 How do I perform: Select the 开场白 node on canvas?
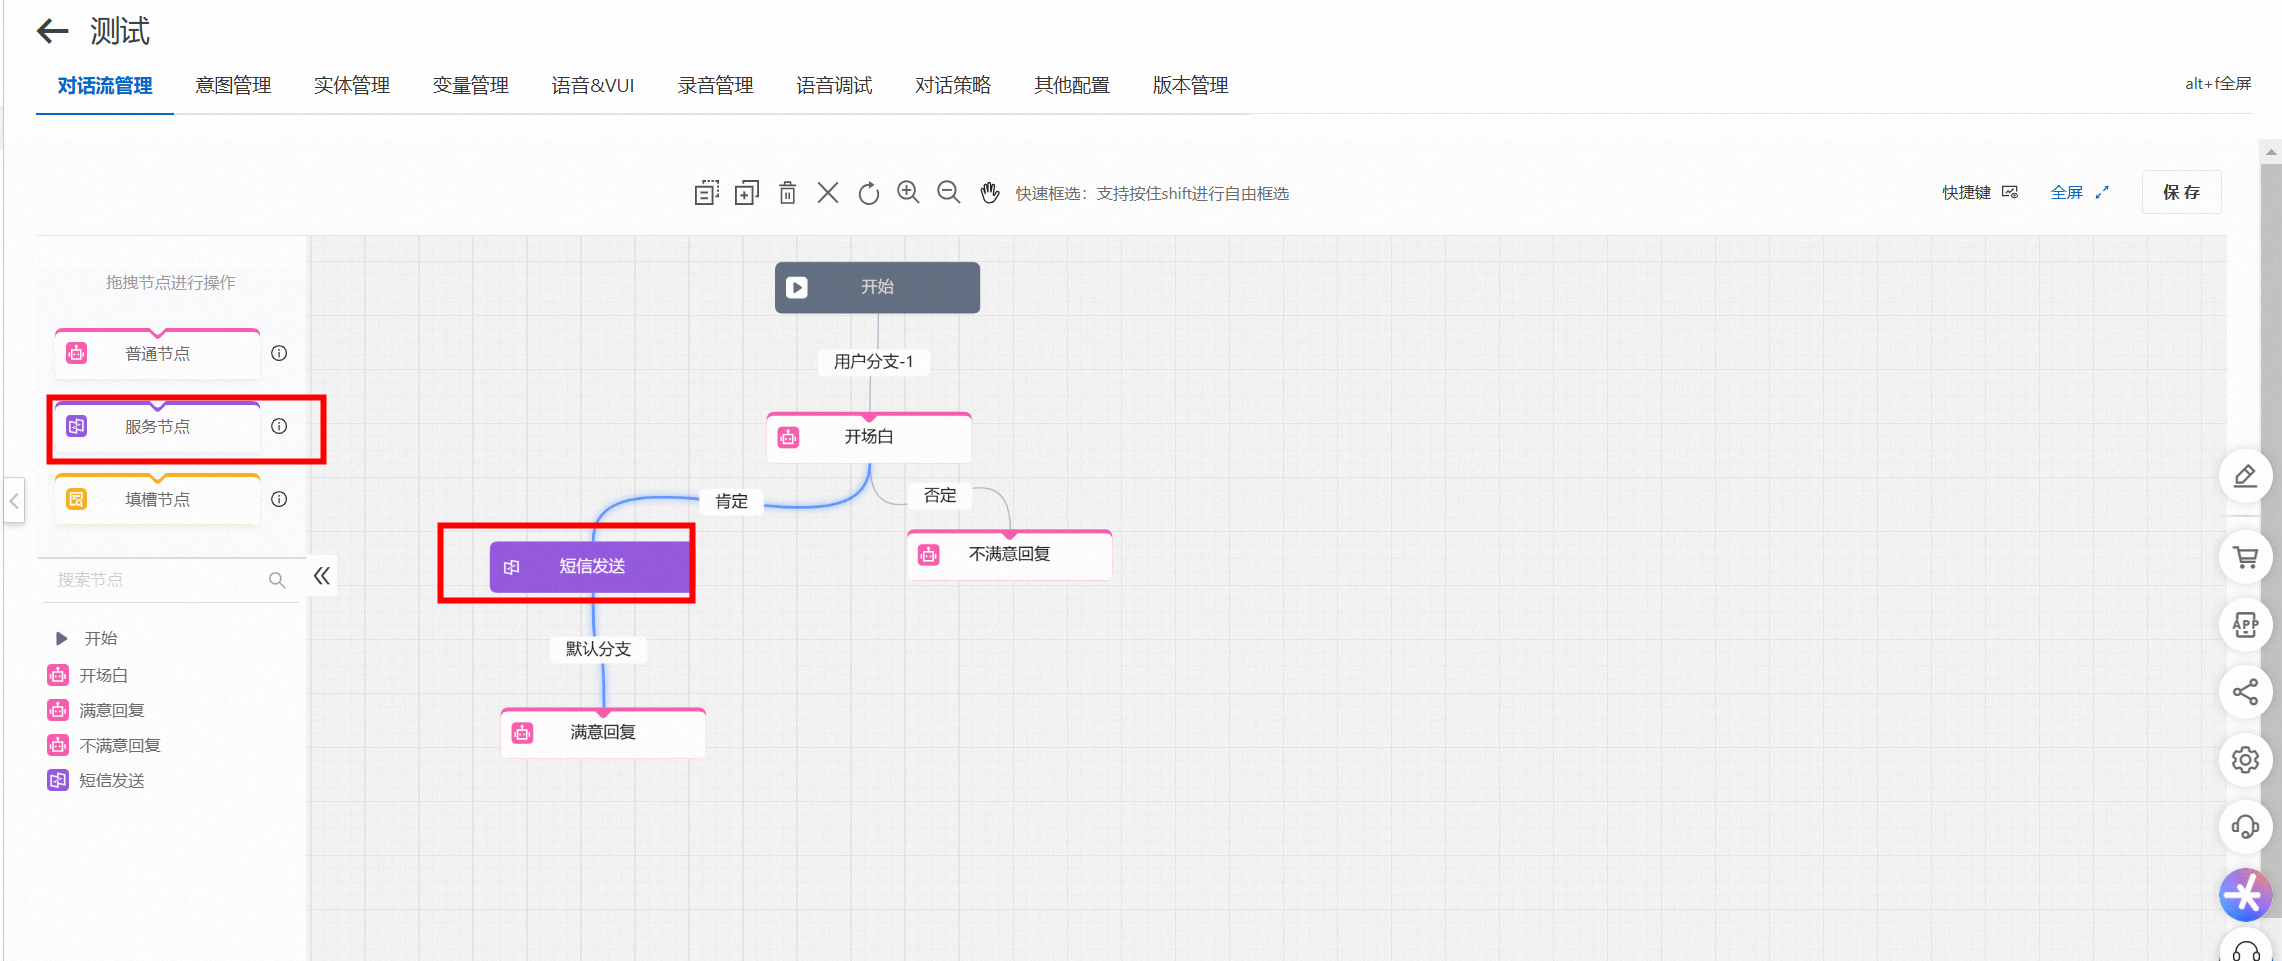869,437
